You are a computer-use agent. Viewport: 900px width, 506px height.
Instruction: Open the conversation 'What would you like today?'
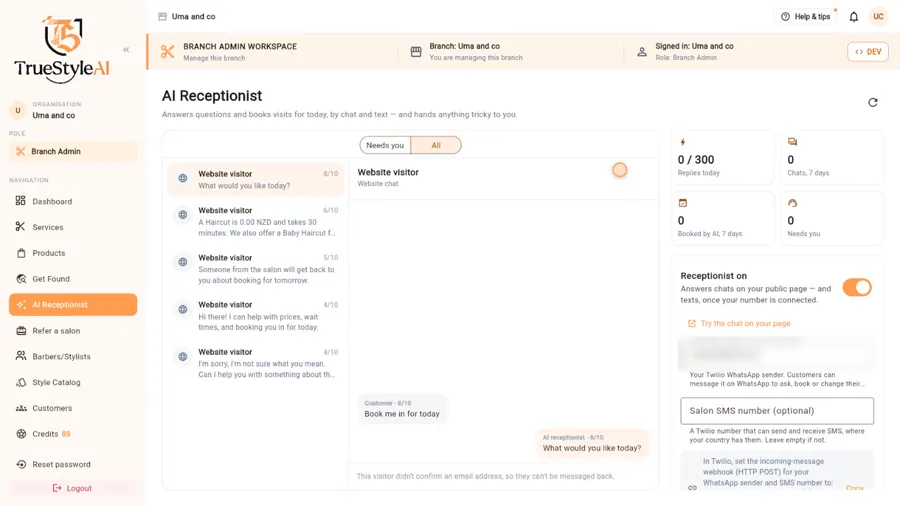[x=256, y=180]
